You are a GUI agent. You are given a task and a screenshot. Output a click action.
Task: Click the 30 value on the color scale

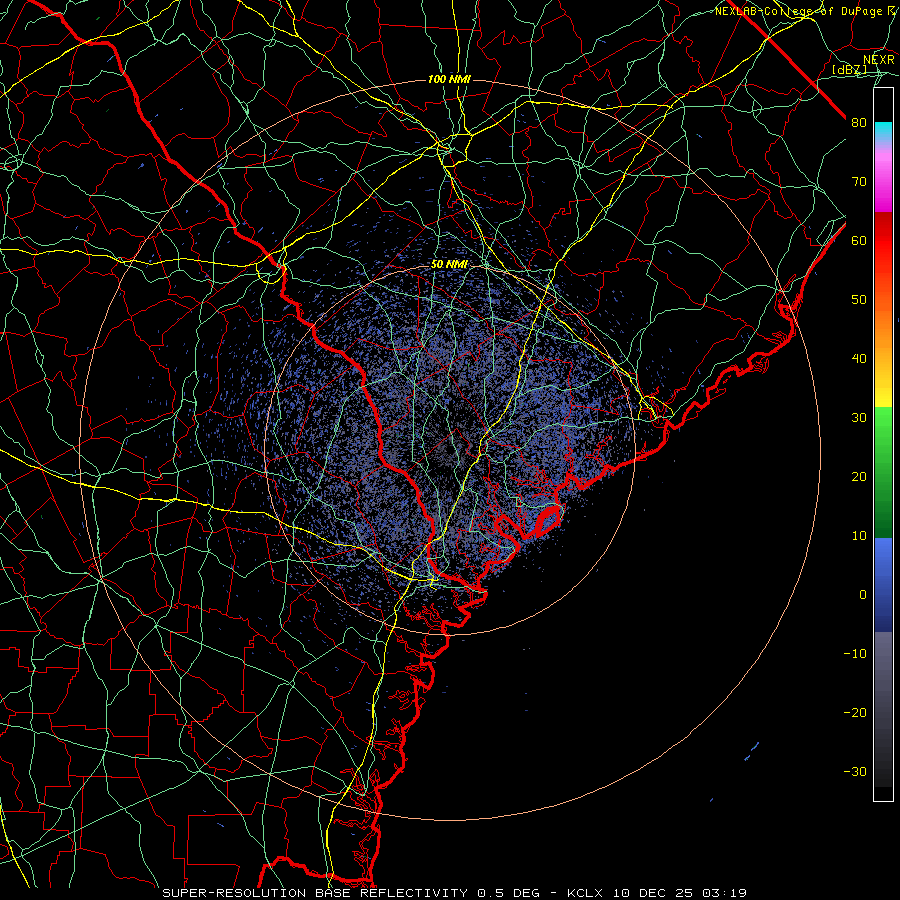pyautogui.click(x=859, y=418)
